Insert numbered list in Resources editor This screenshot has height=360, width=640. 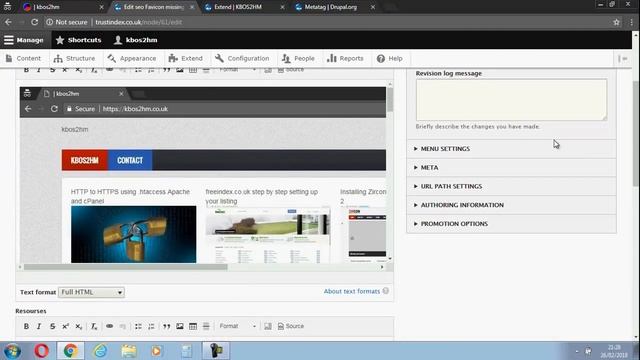[151, 326]
